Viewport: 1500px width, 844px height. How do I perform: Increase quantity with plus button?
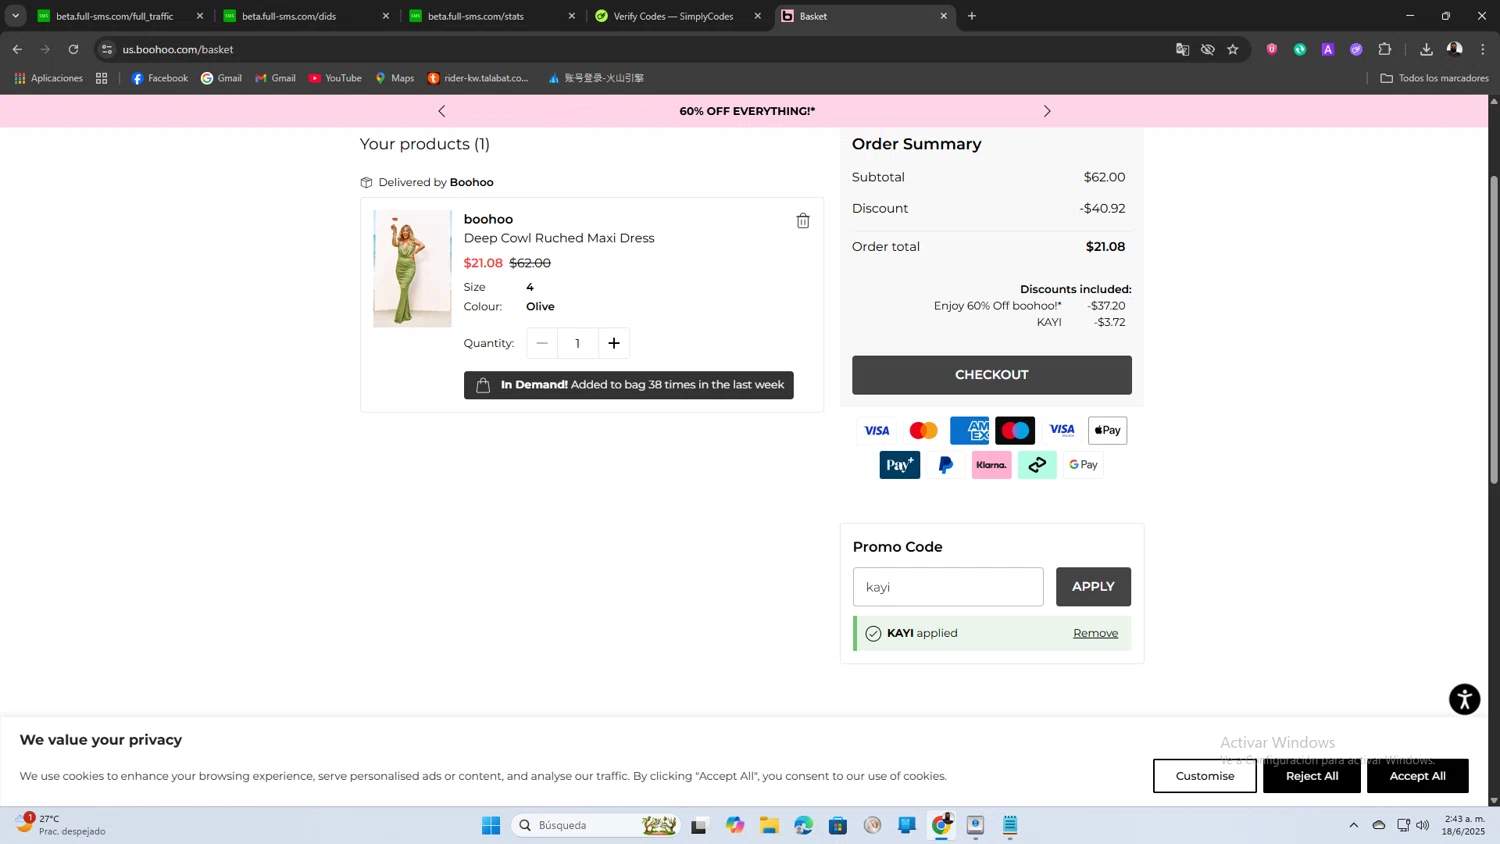[614, 343]
